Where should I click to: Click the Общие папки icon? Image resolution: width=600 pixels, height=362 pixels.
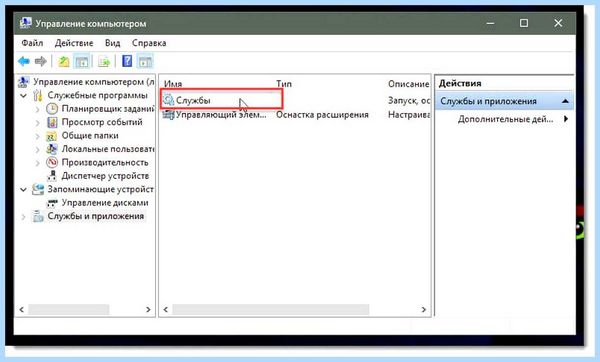tap(52, 136)
